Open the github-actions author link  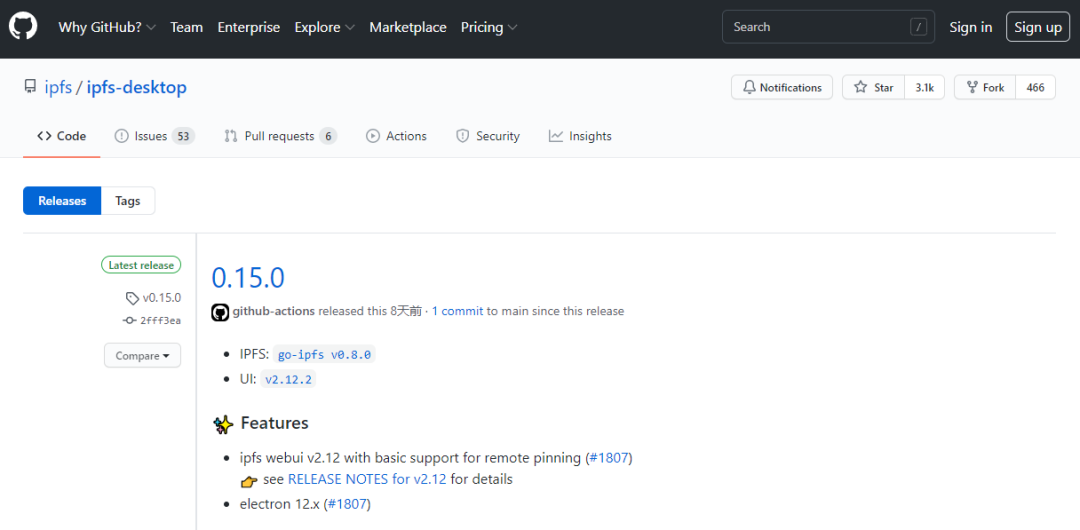[x=273, y=311]
